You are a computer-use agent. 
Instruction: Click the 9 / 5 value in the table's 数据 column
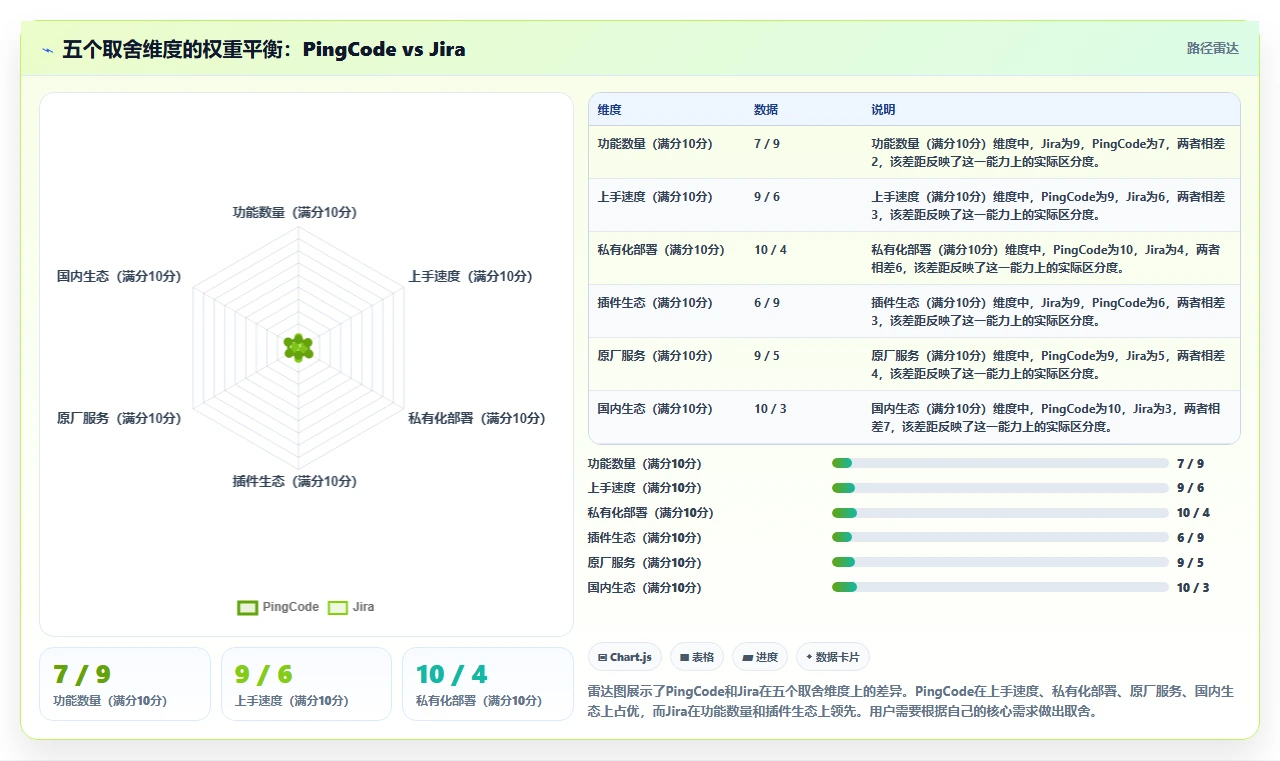click(x=767, y=356)
